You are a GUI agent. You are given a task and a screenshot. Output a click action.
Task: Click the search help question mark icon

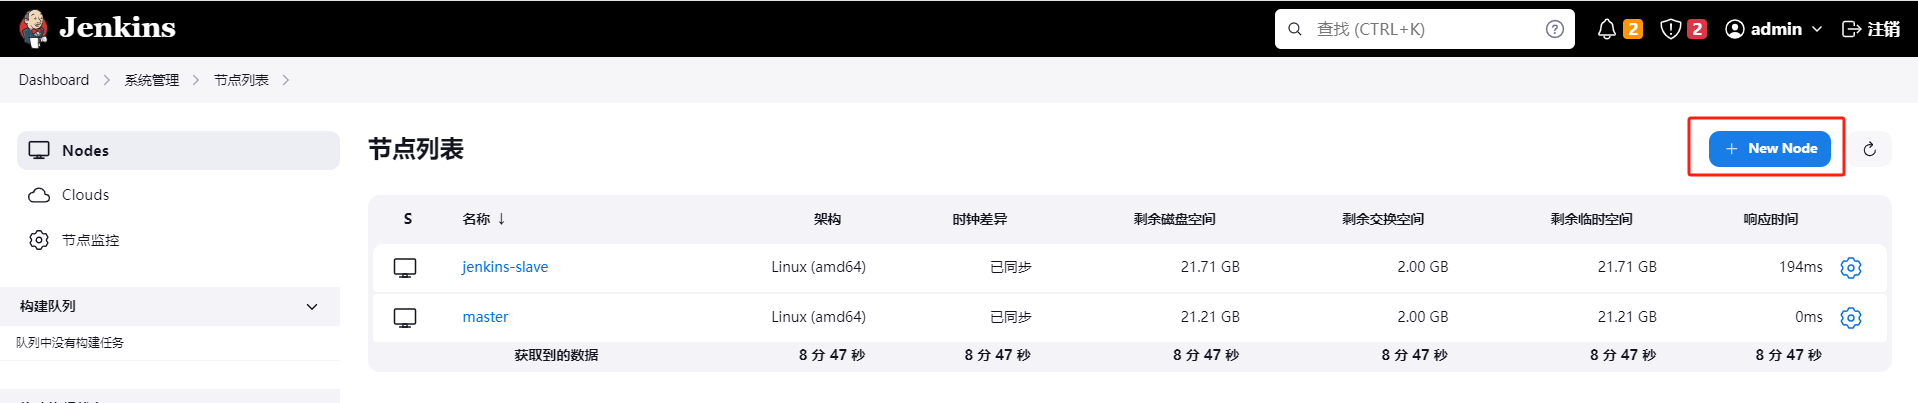(1554, 29)
